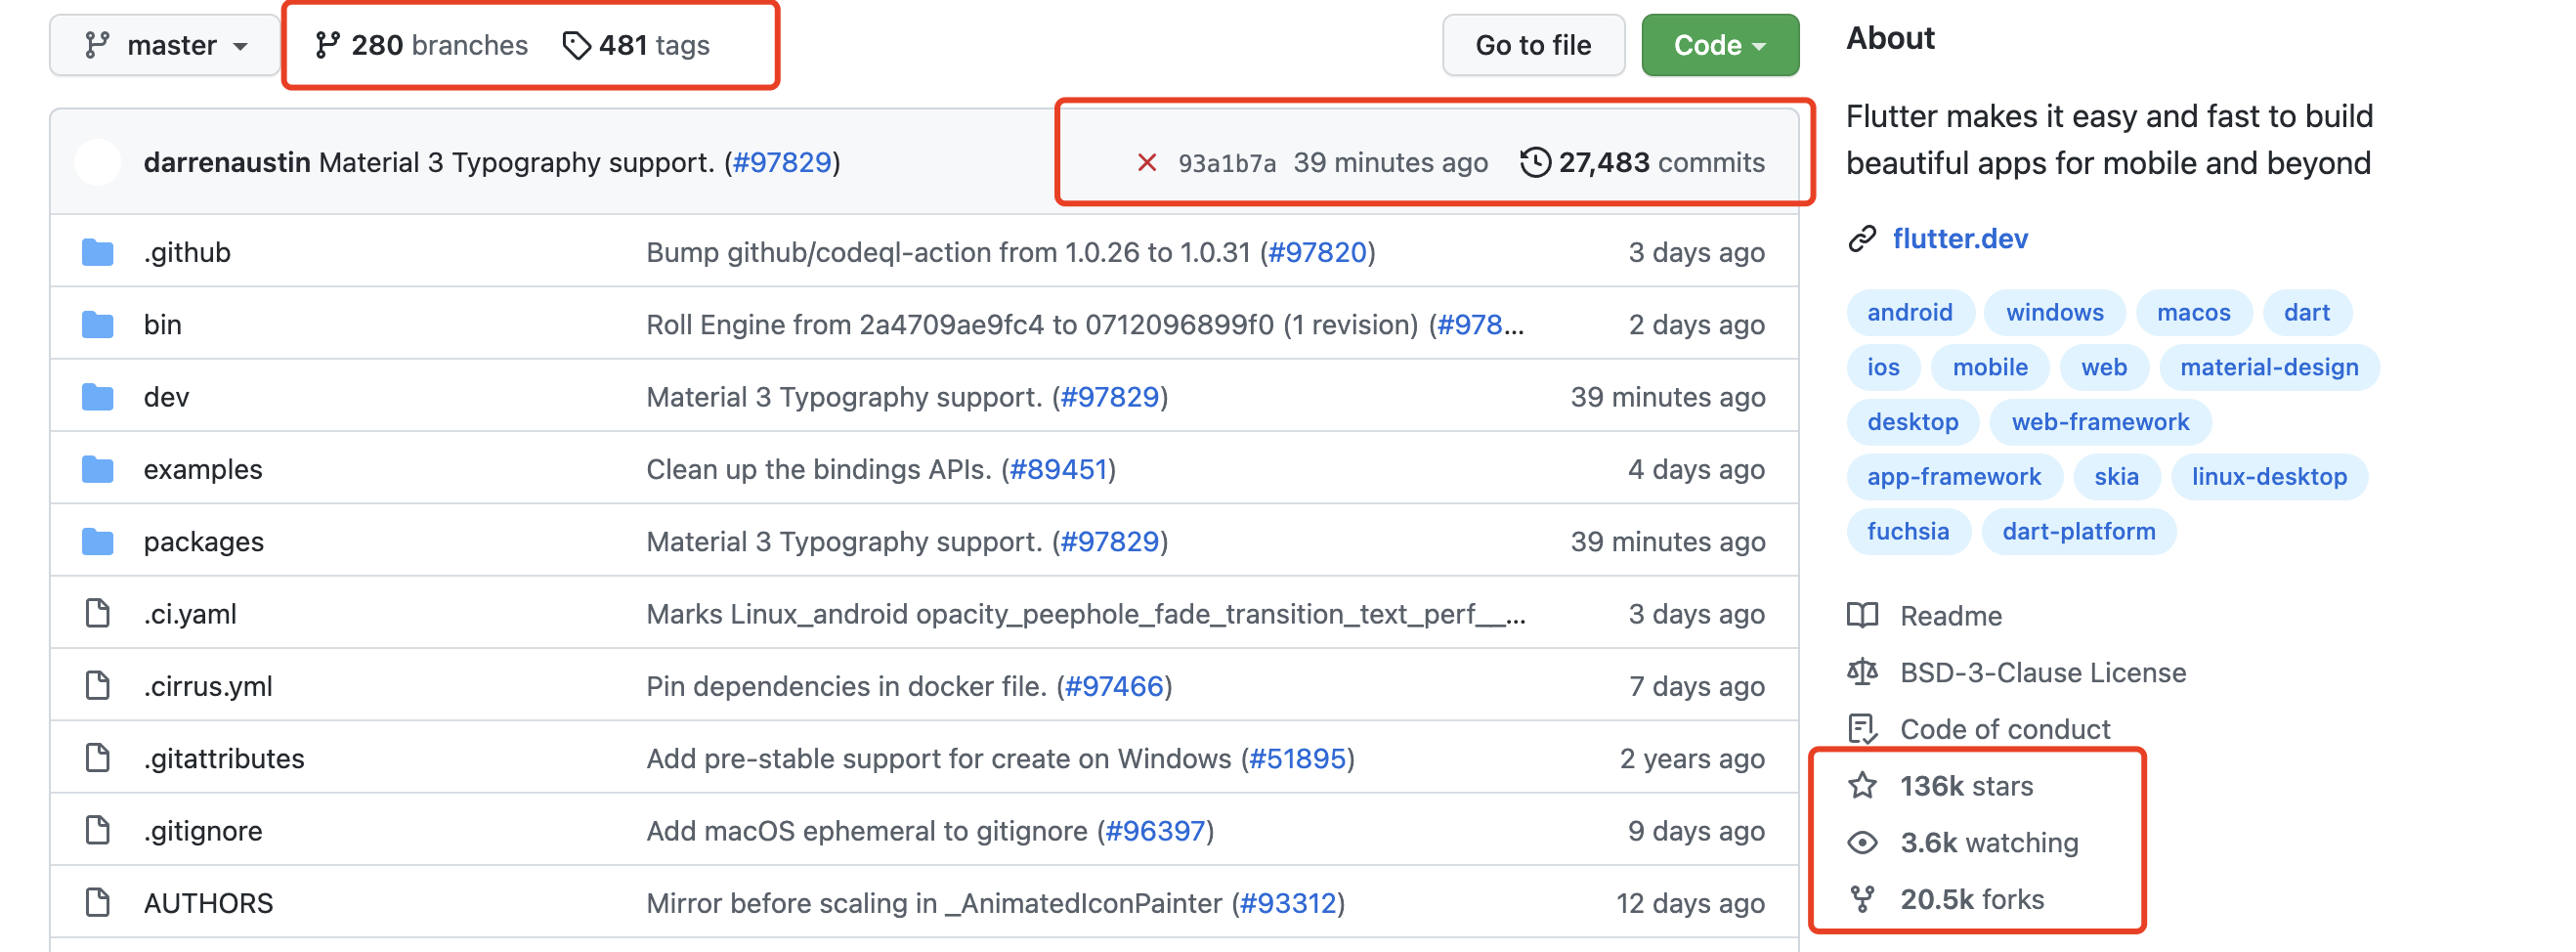Open commit hash 93a1b7a
Viewport: 2576px width, 952px height.
1227,163
